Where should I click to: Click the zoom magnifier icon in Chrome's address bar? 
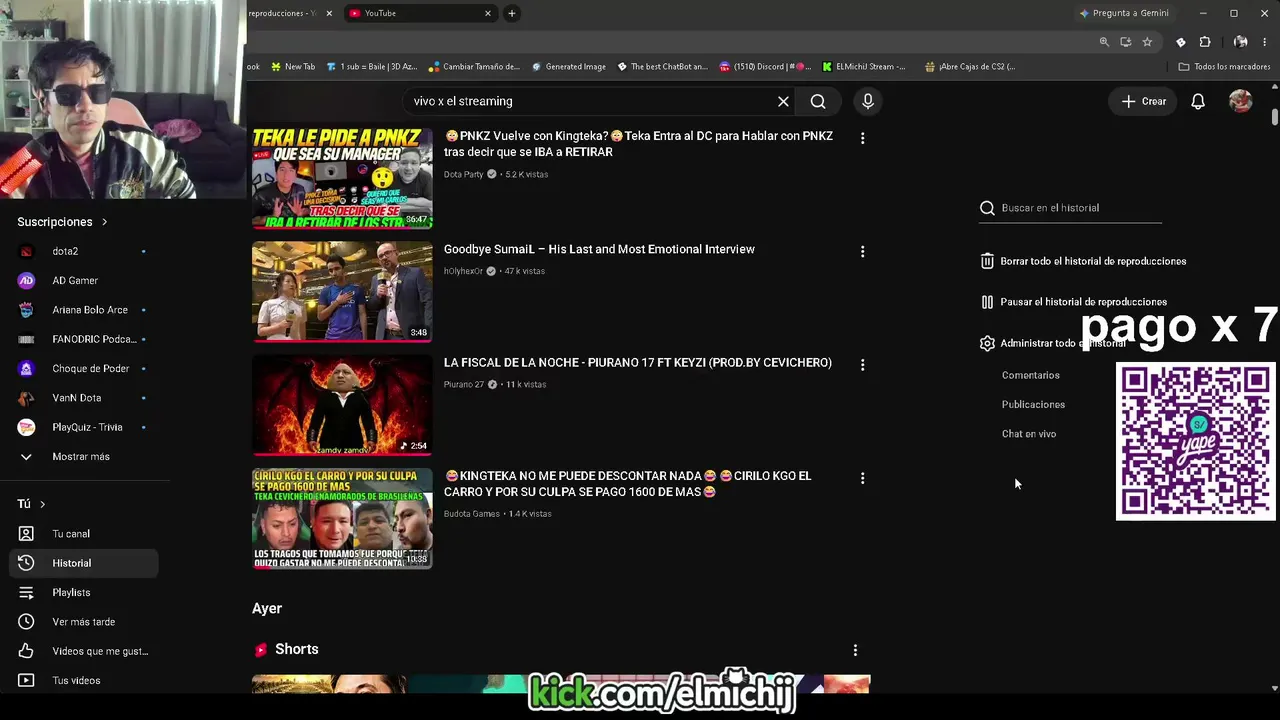click(1104, 42)
